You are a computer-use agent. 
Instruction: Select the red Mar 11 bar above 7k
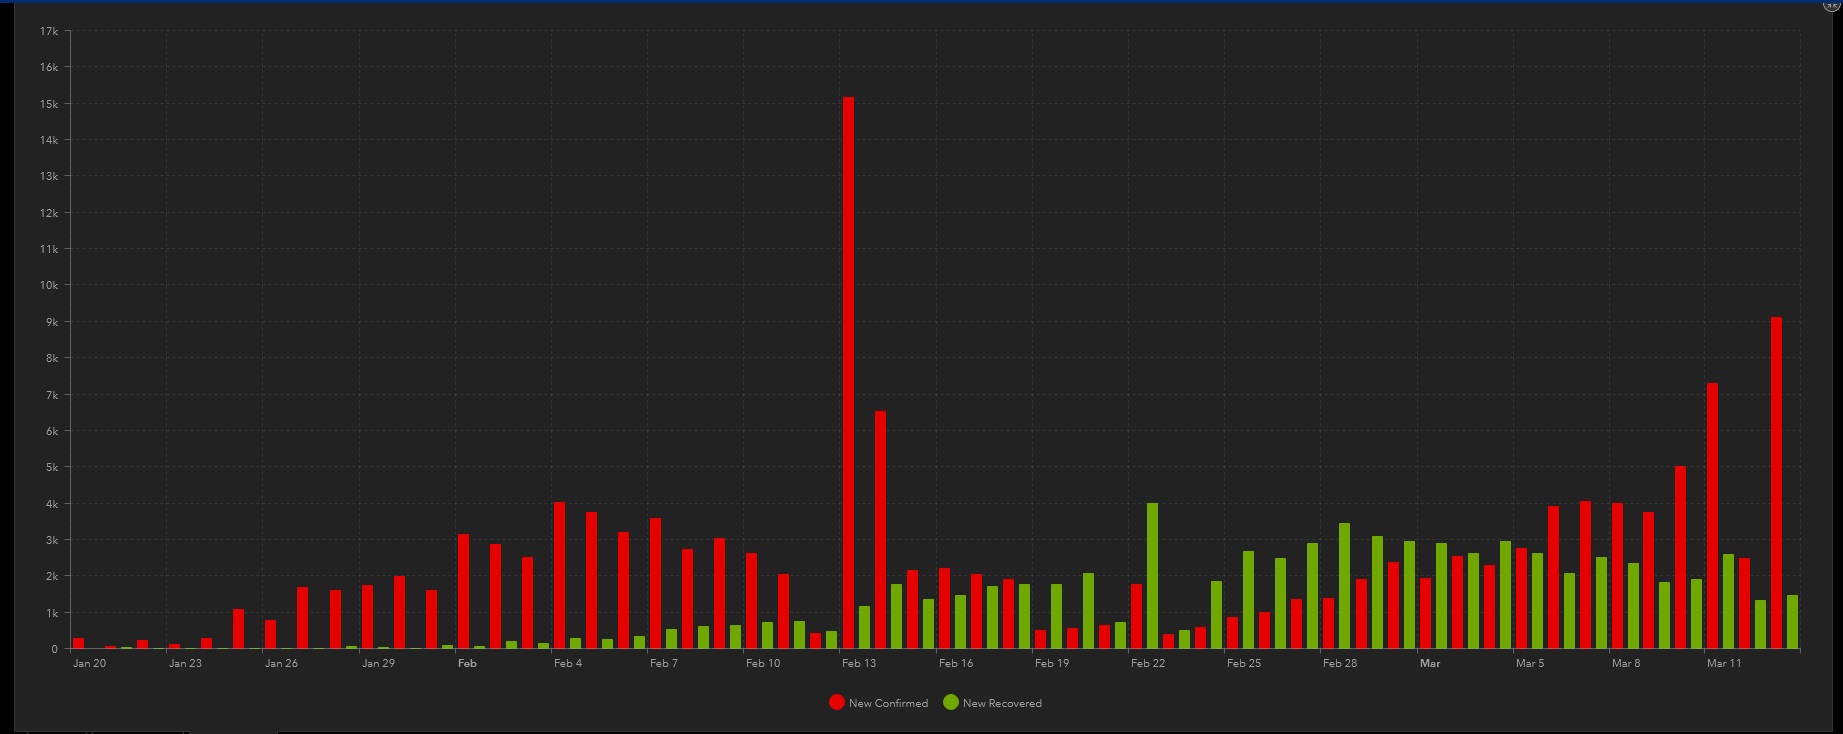point(1712,516)
